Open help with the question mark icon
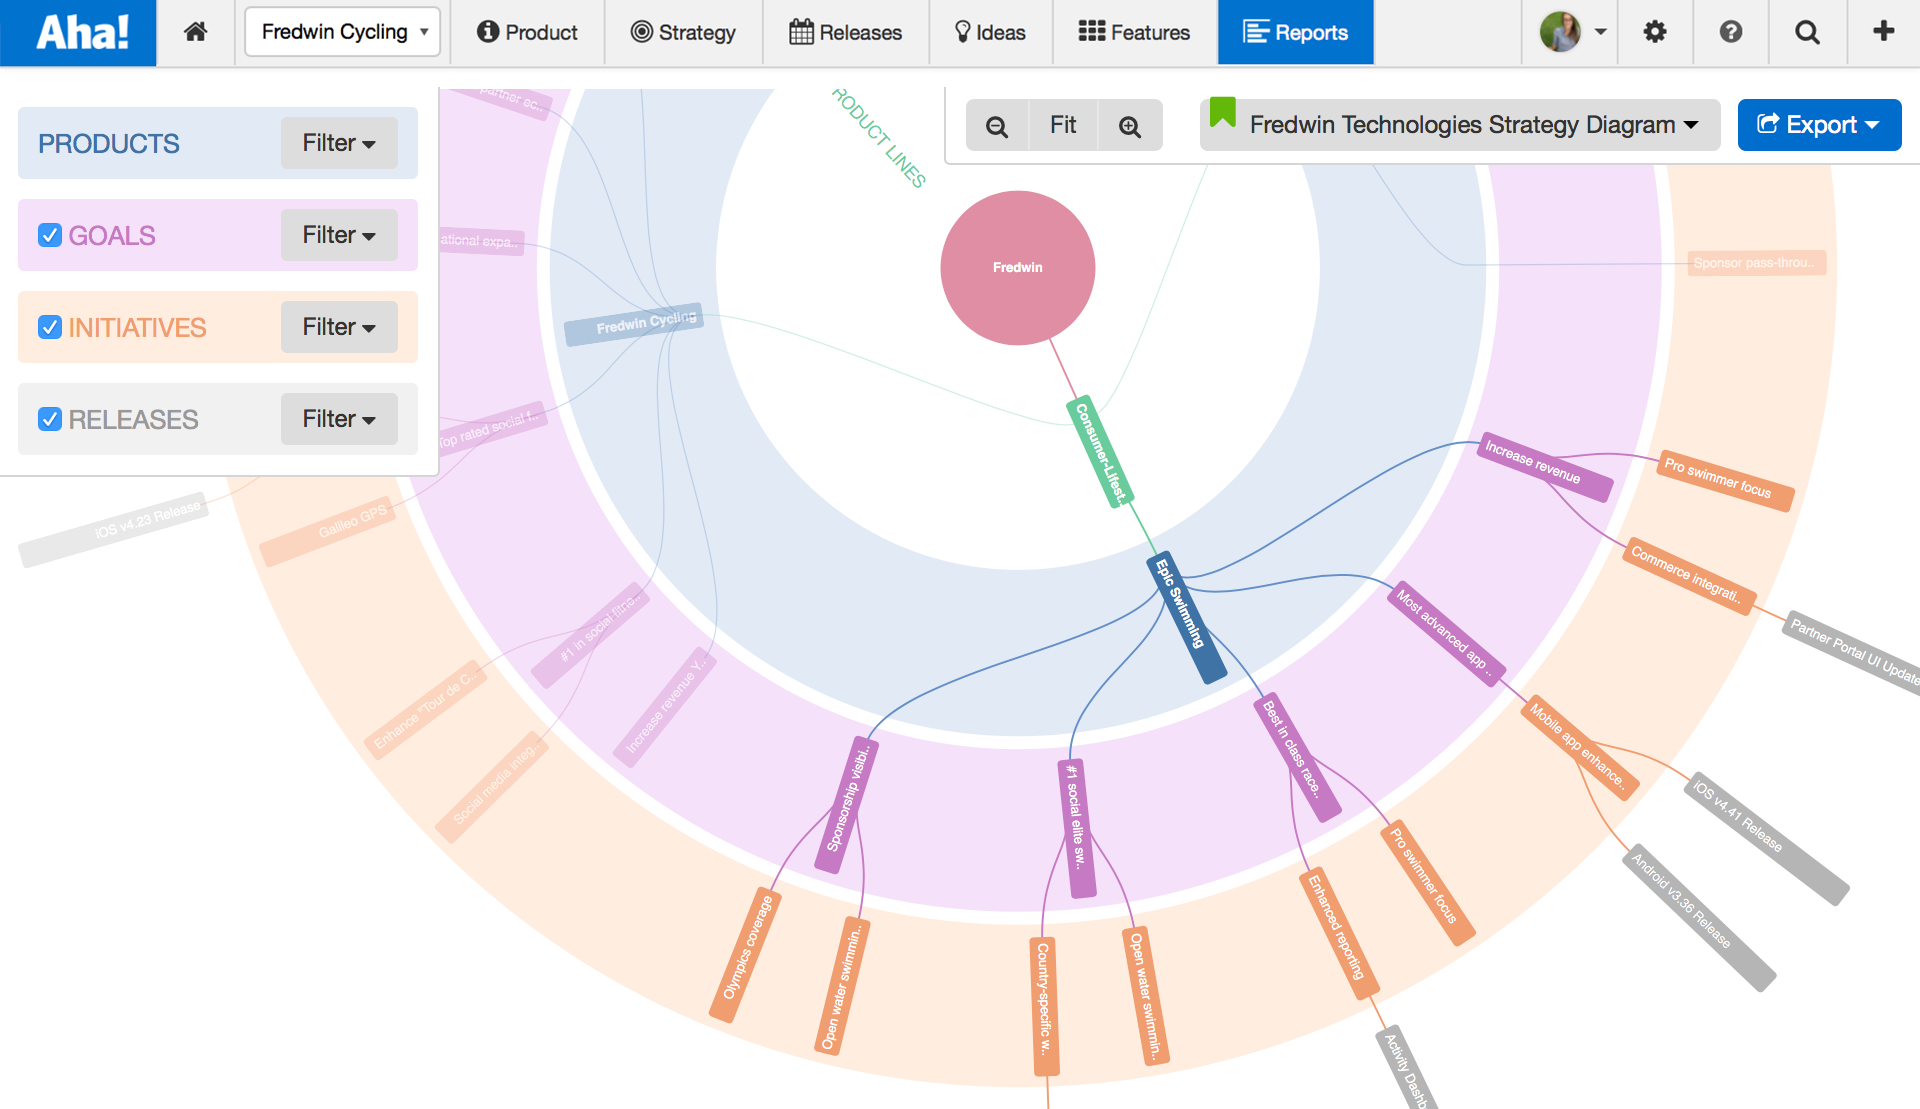 pyautogui.click(x=1730, y=31)
